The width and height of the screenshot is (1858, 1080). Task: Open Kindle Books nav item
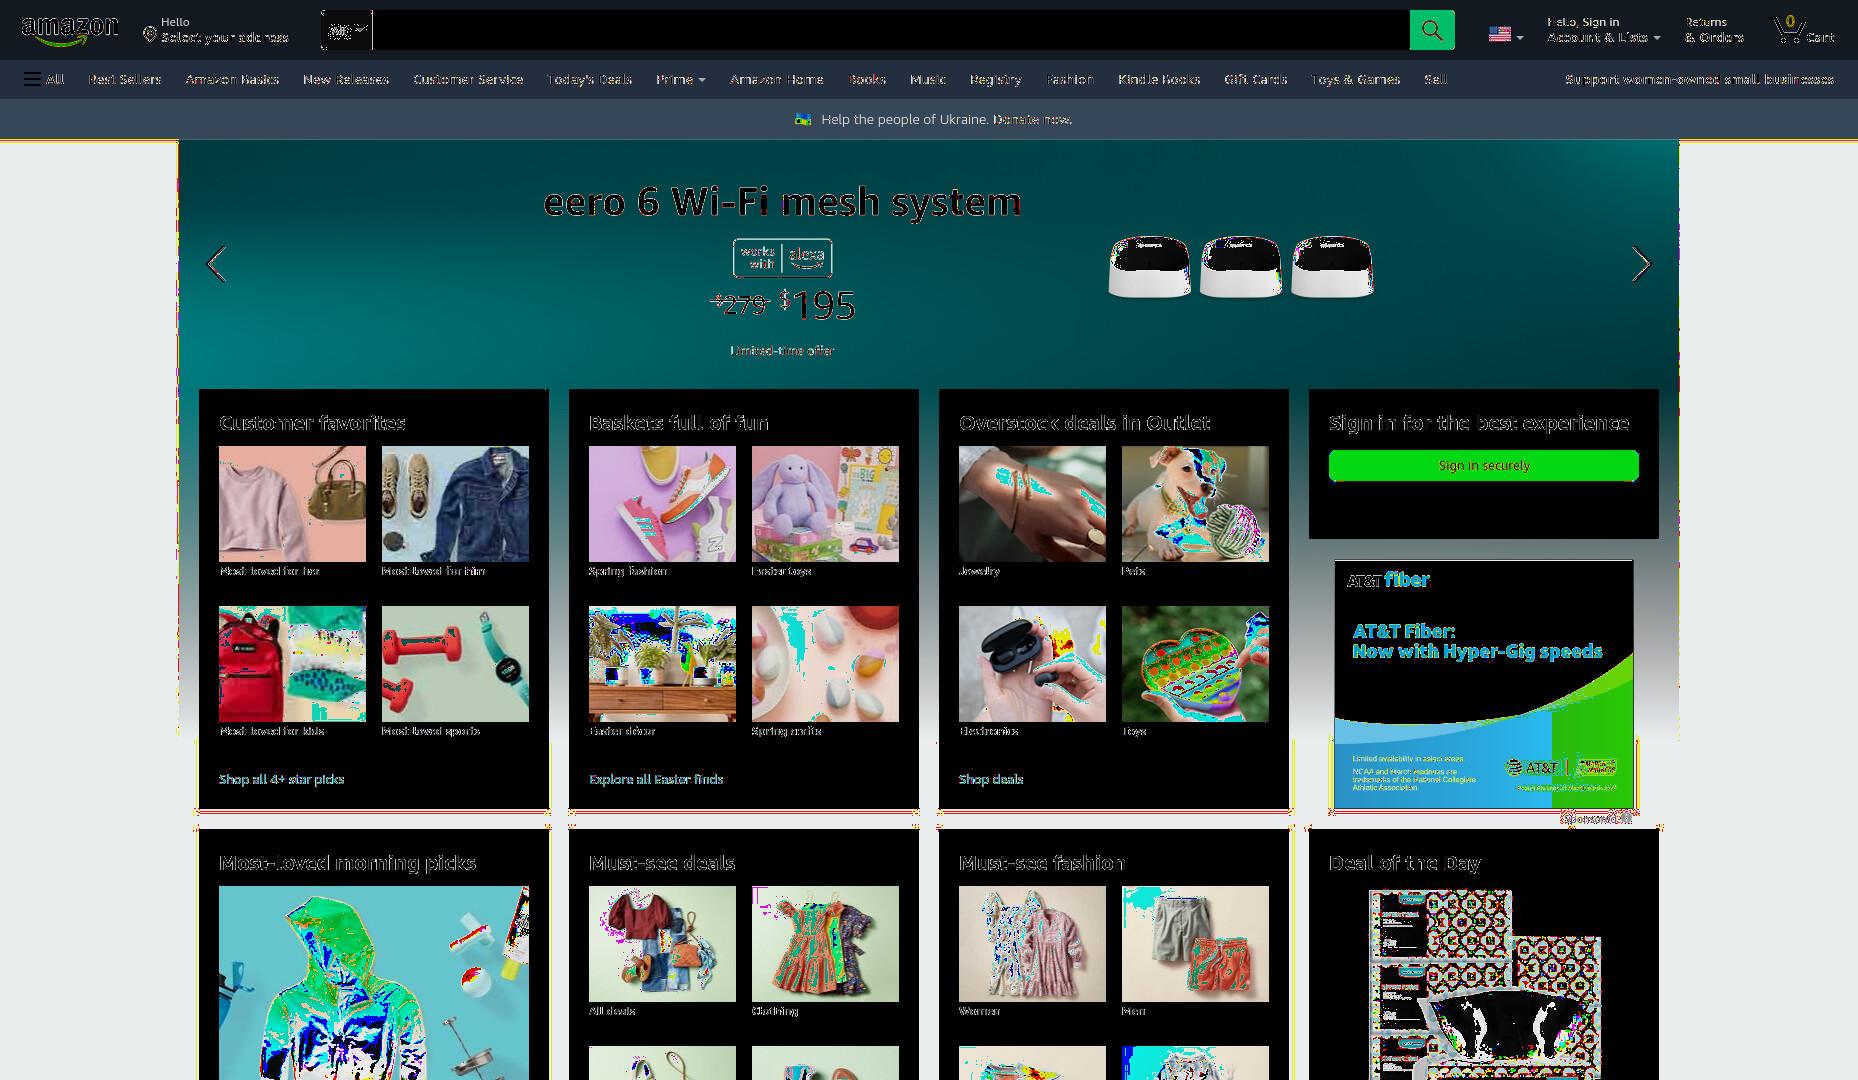coord(1159,79)
